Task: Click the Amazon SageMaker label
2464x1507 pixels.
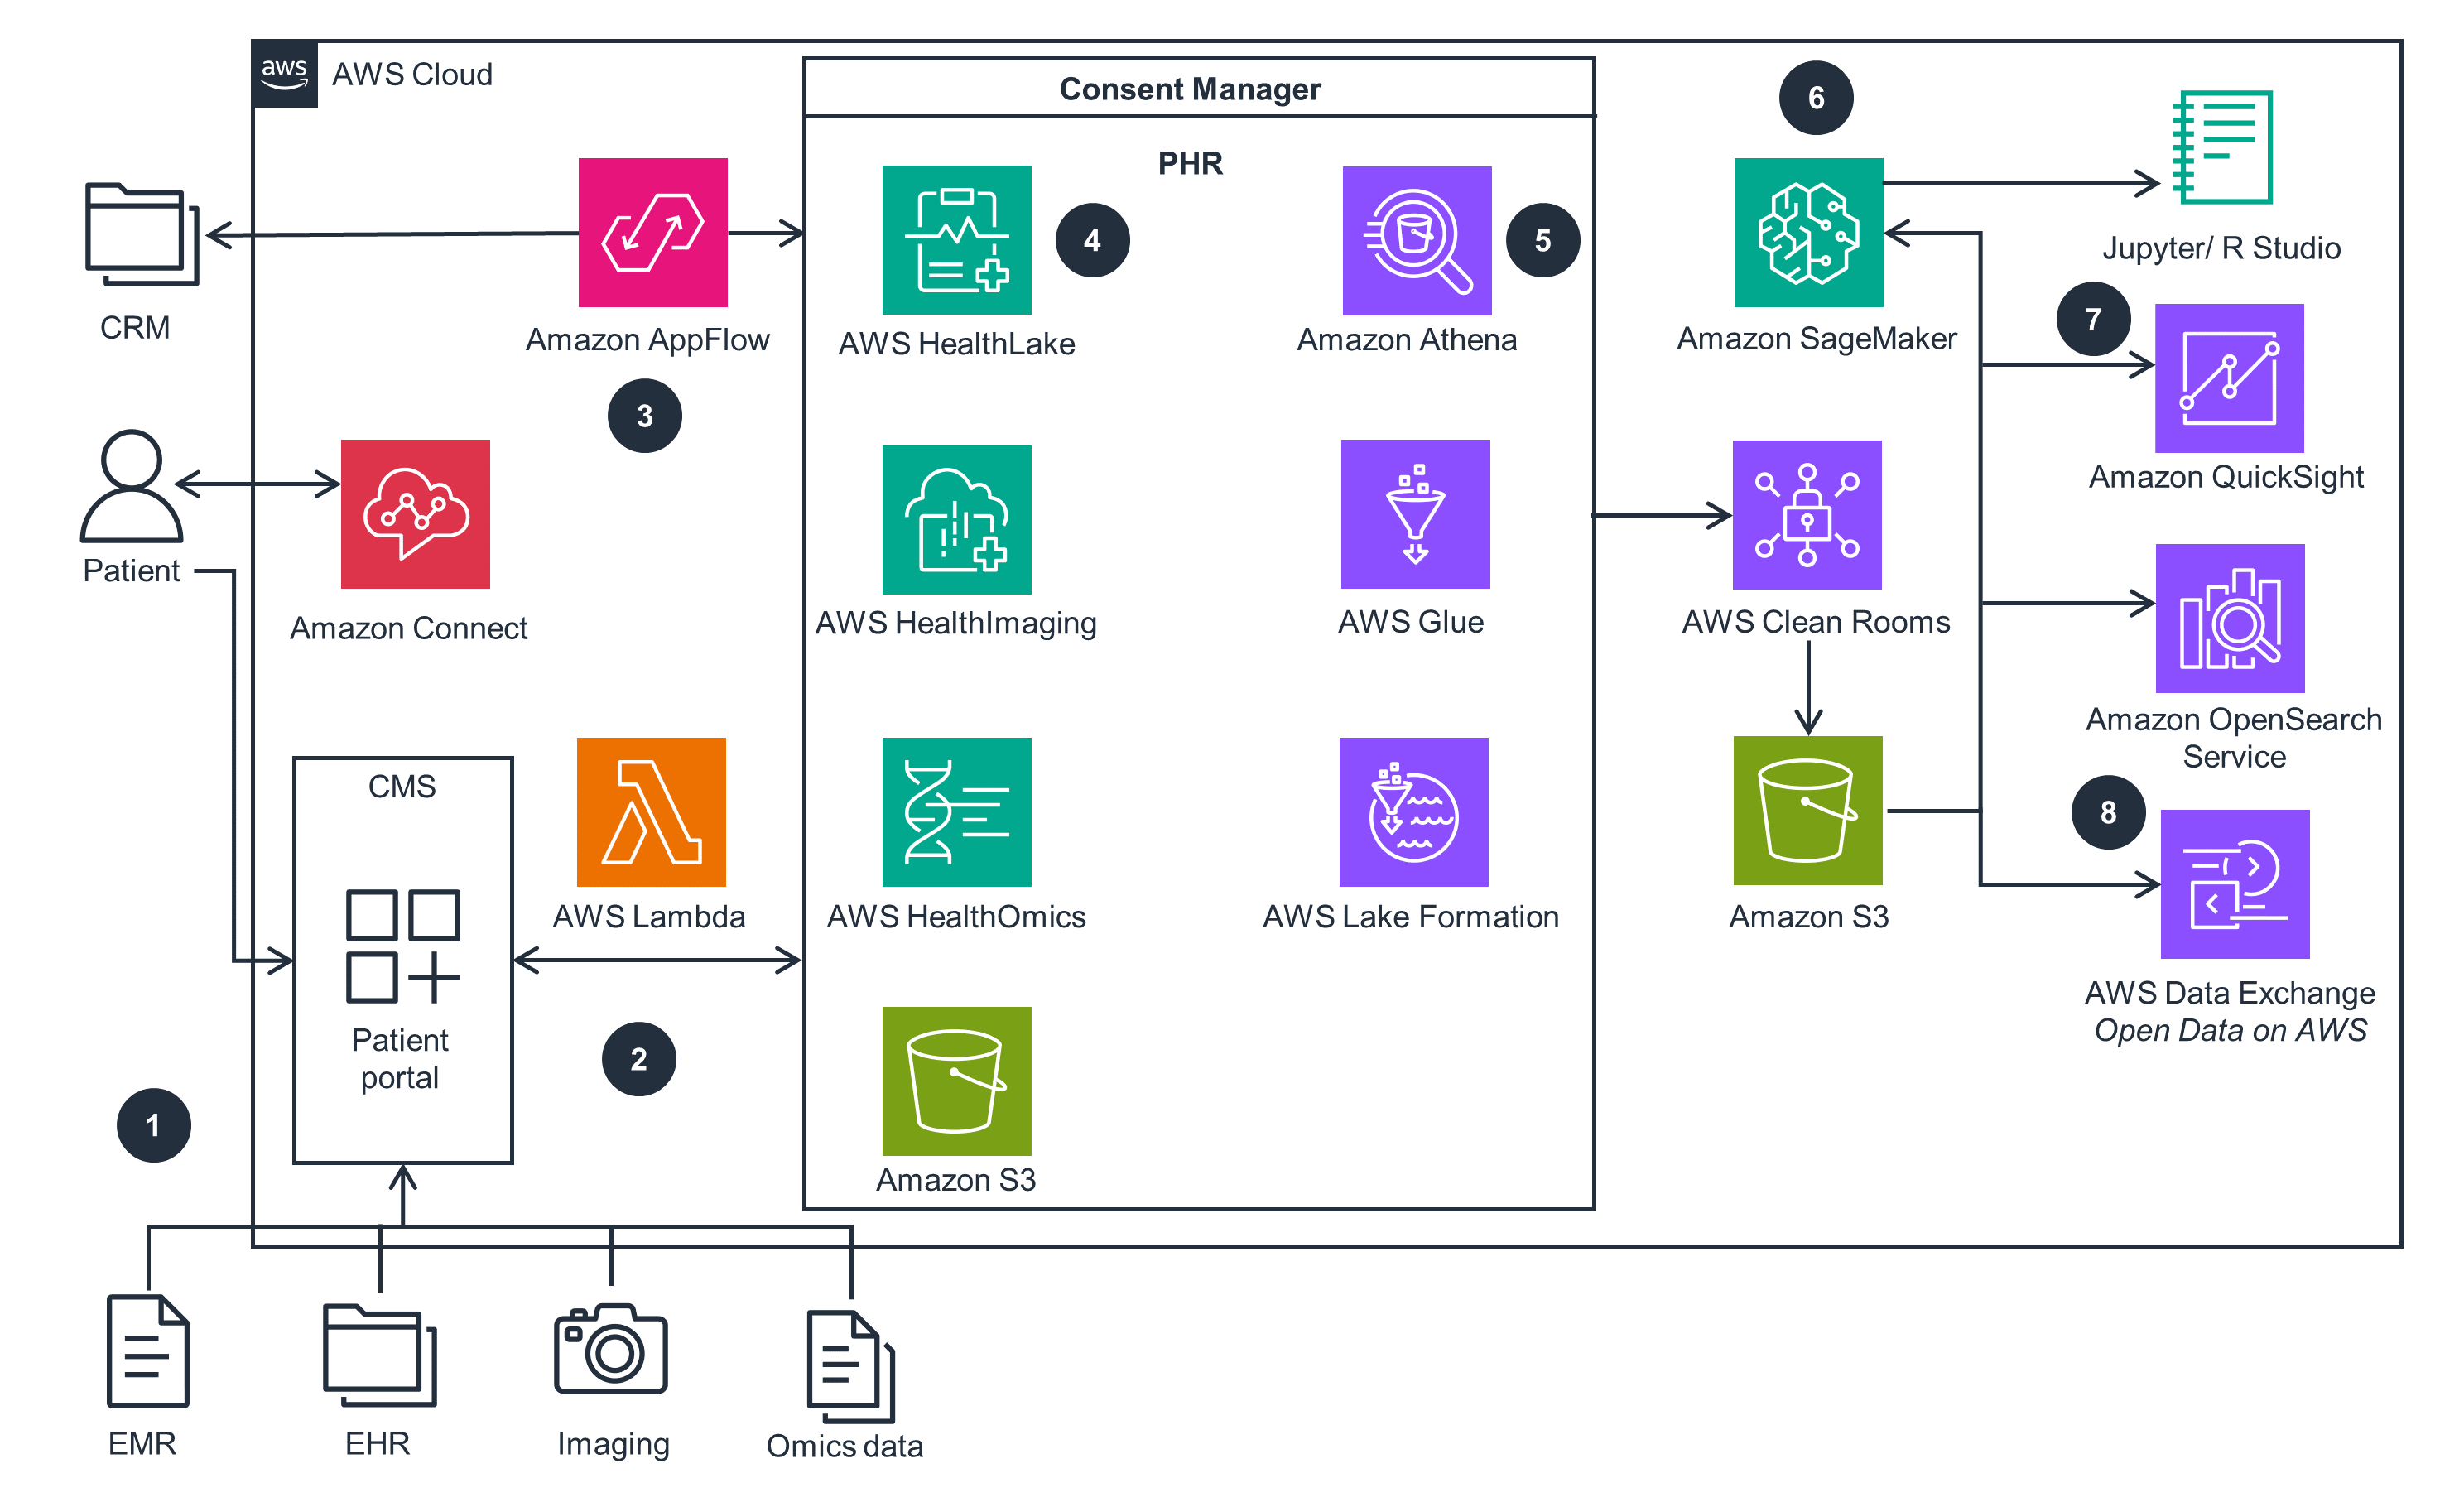Action: click(1817, 339)
